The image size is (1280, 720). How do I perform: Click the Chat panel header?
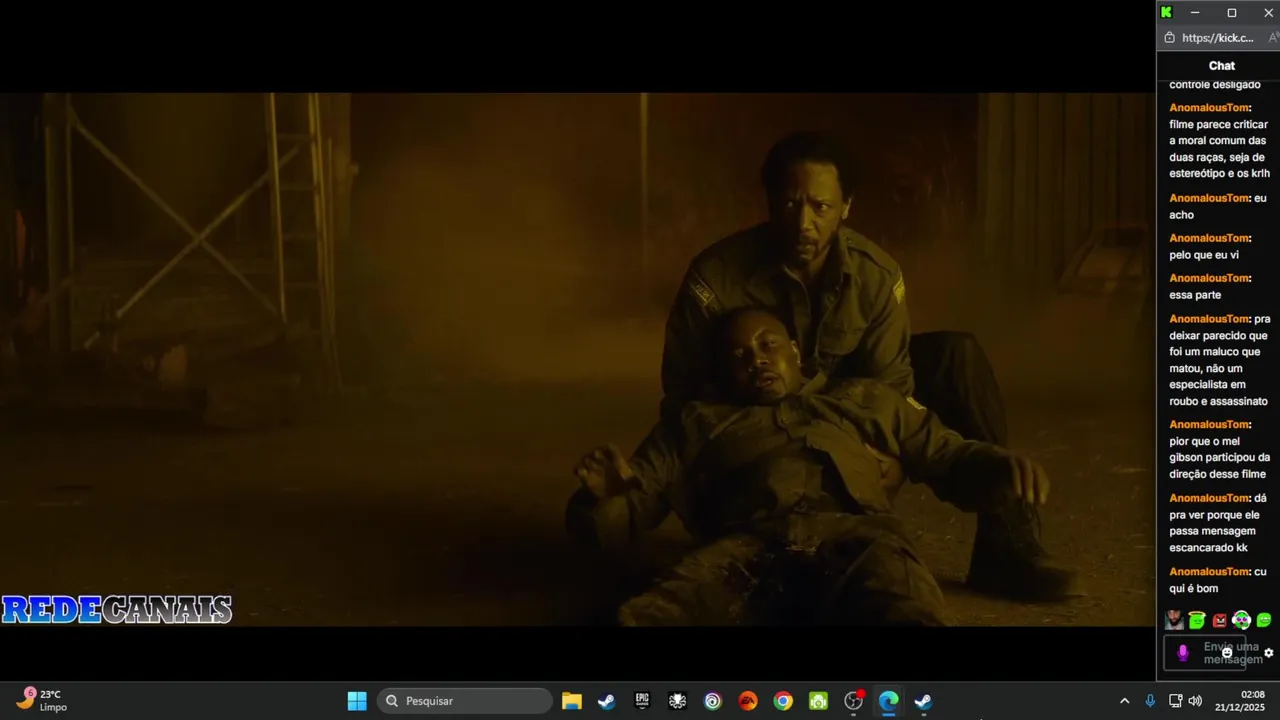pos(1221,65)
